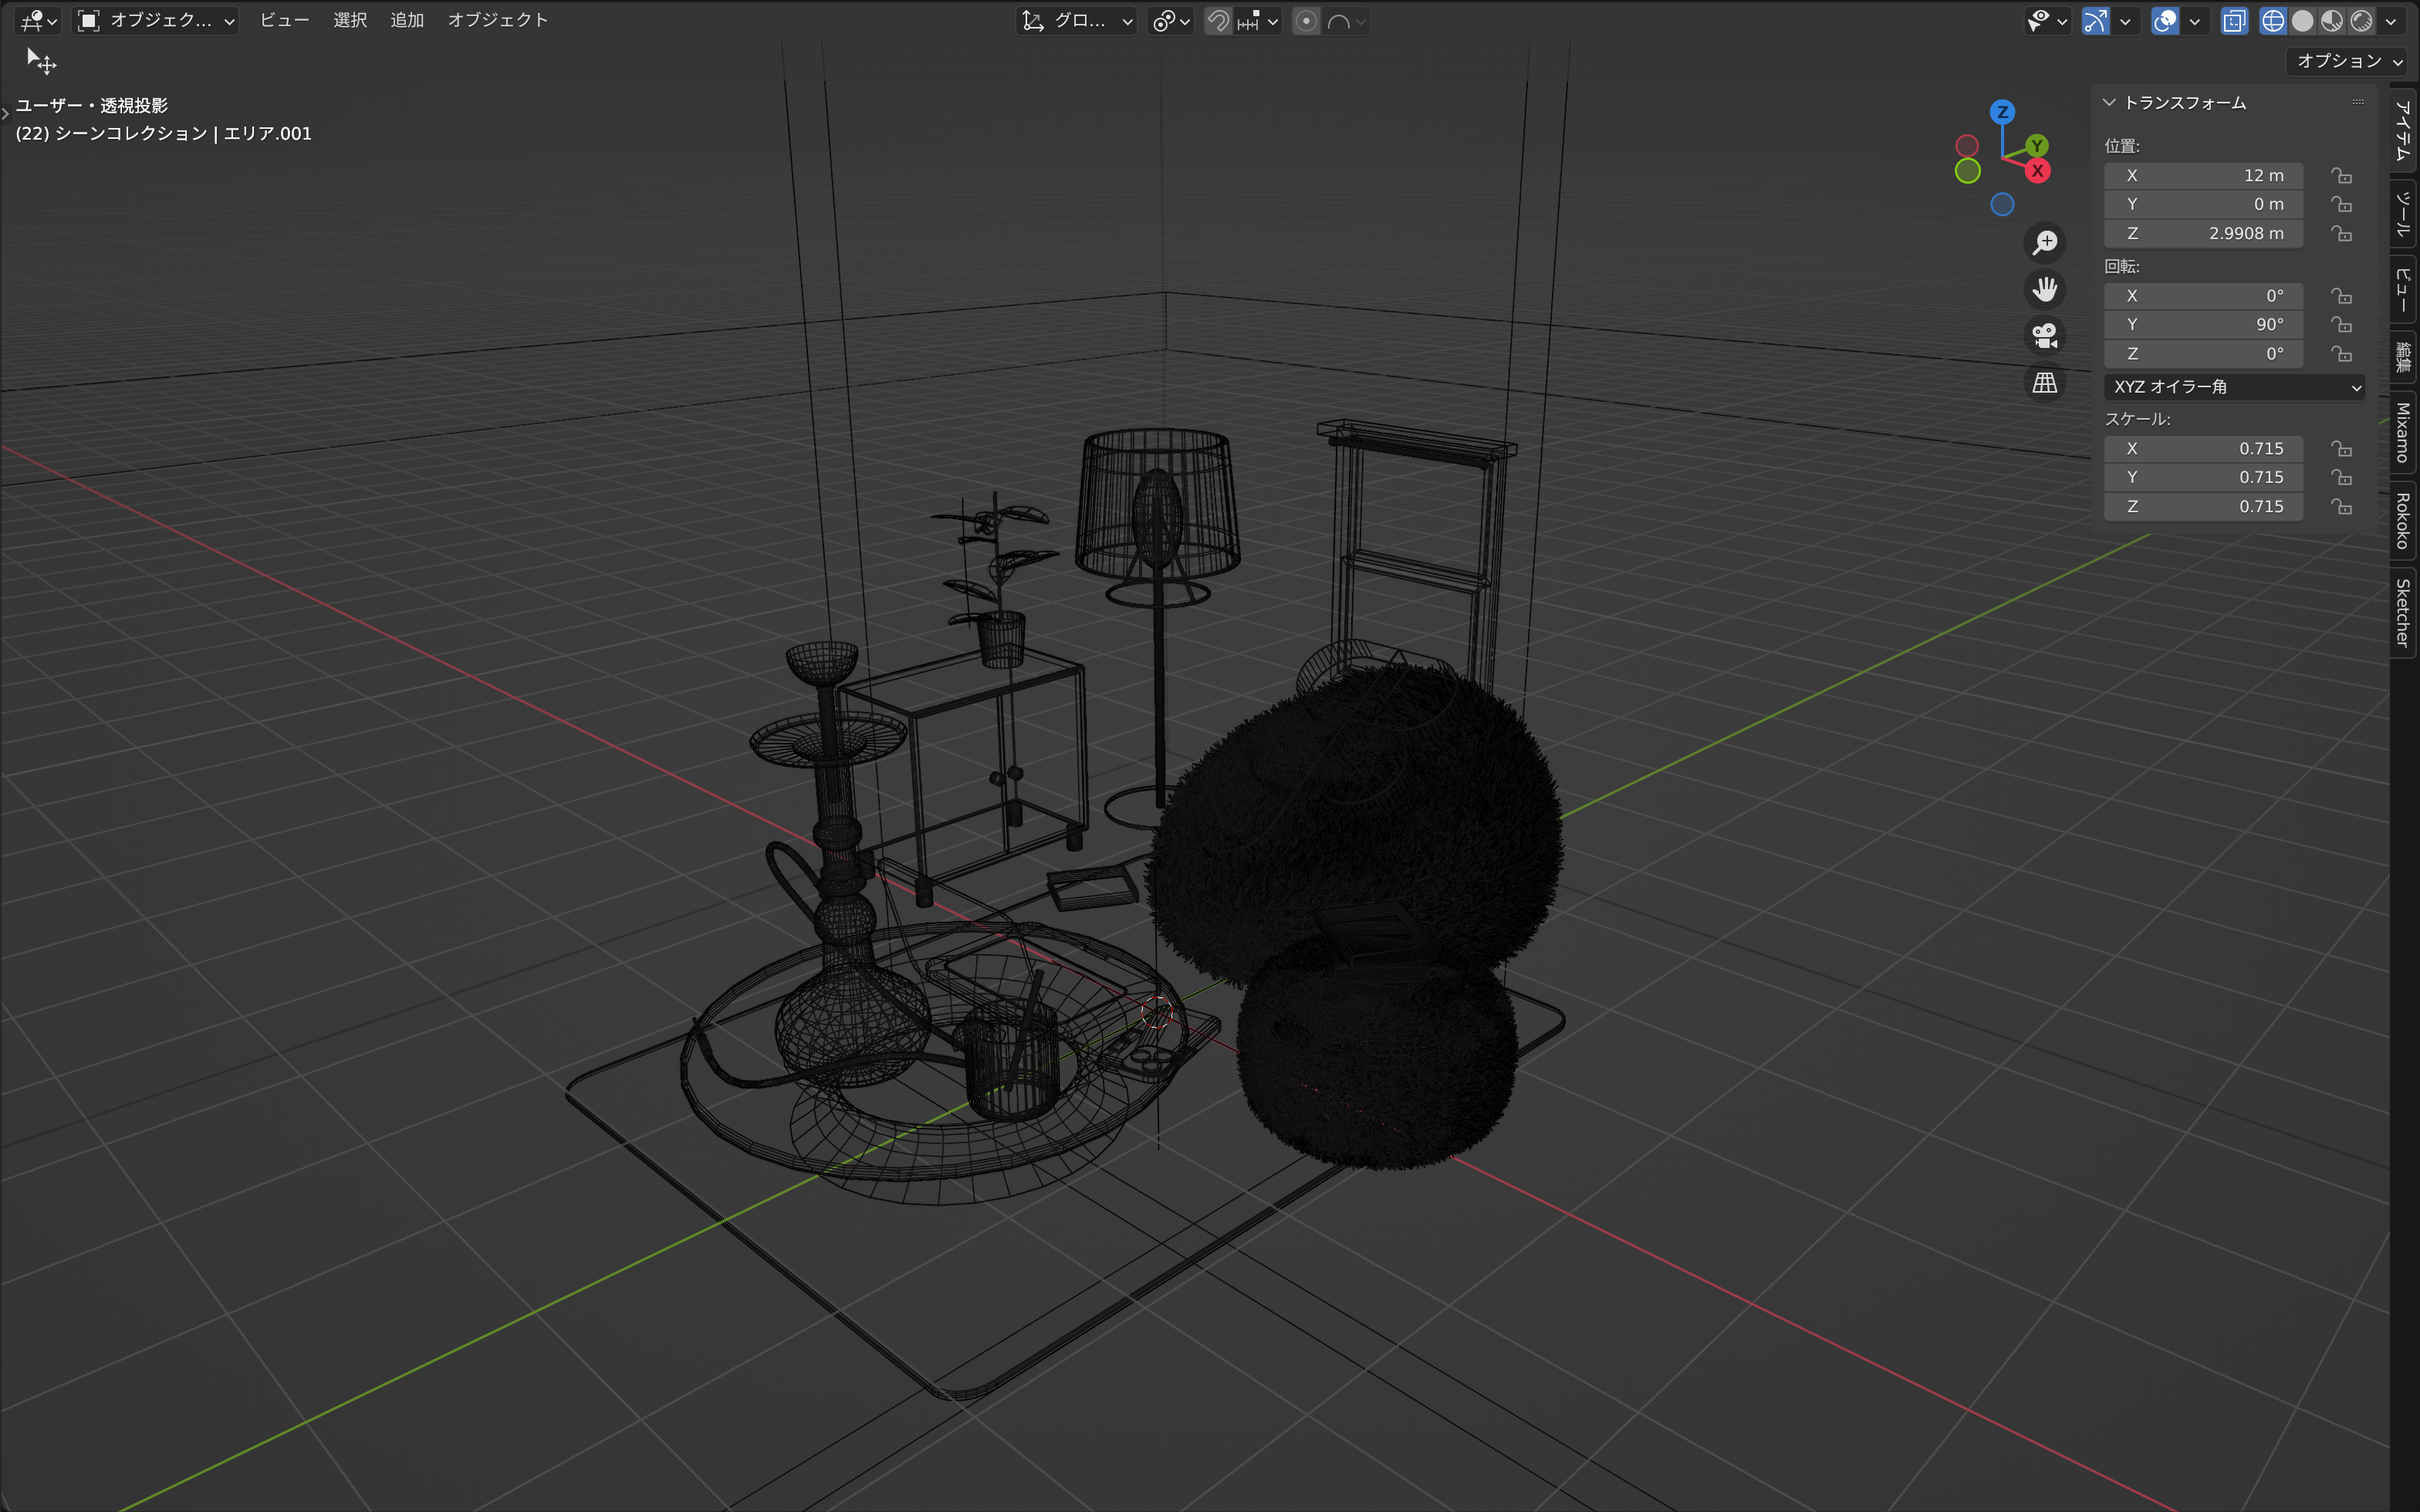Lock location Z
The image size is (2420, 1512).
click(x=2341, y=233)
